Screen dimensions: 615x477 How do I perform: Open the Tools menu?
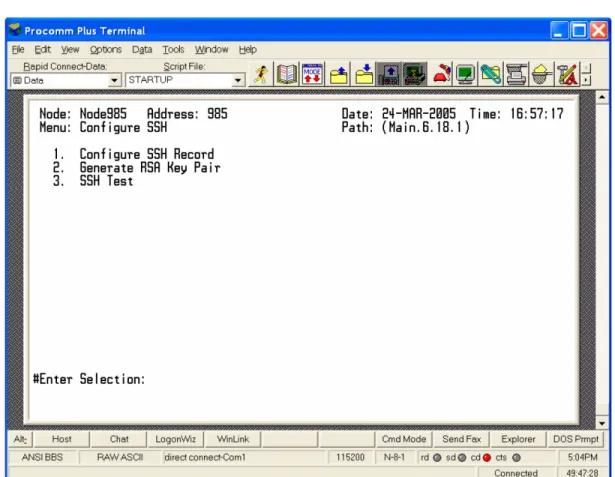(x=173, y=49)
